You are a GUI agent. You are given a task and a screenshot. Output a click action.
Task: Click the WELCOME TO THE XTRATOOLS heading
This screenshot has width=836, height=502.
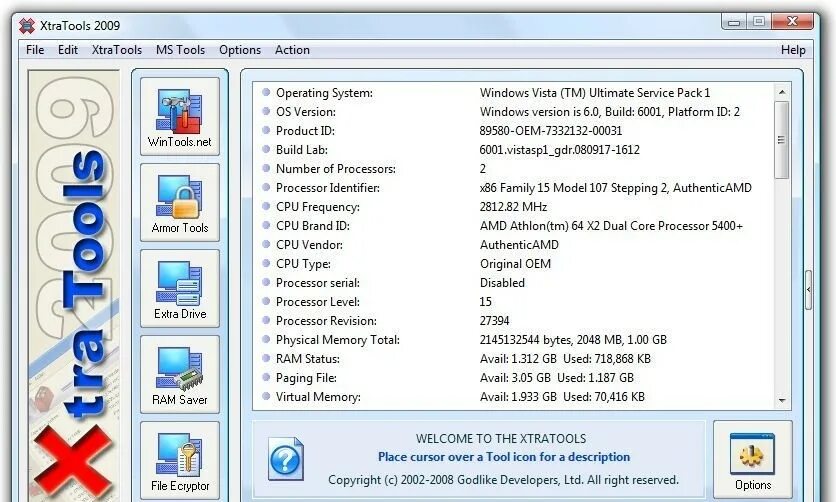(x=501, y=439)
